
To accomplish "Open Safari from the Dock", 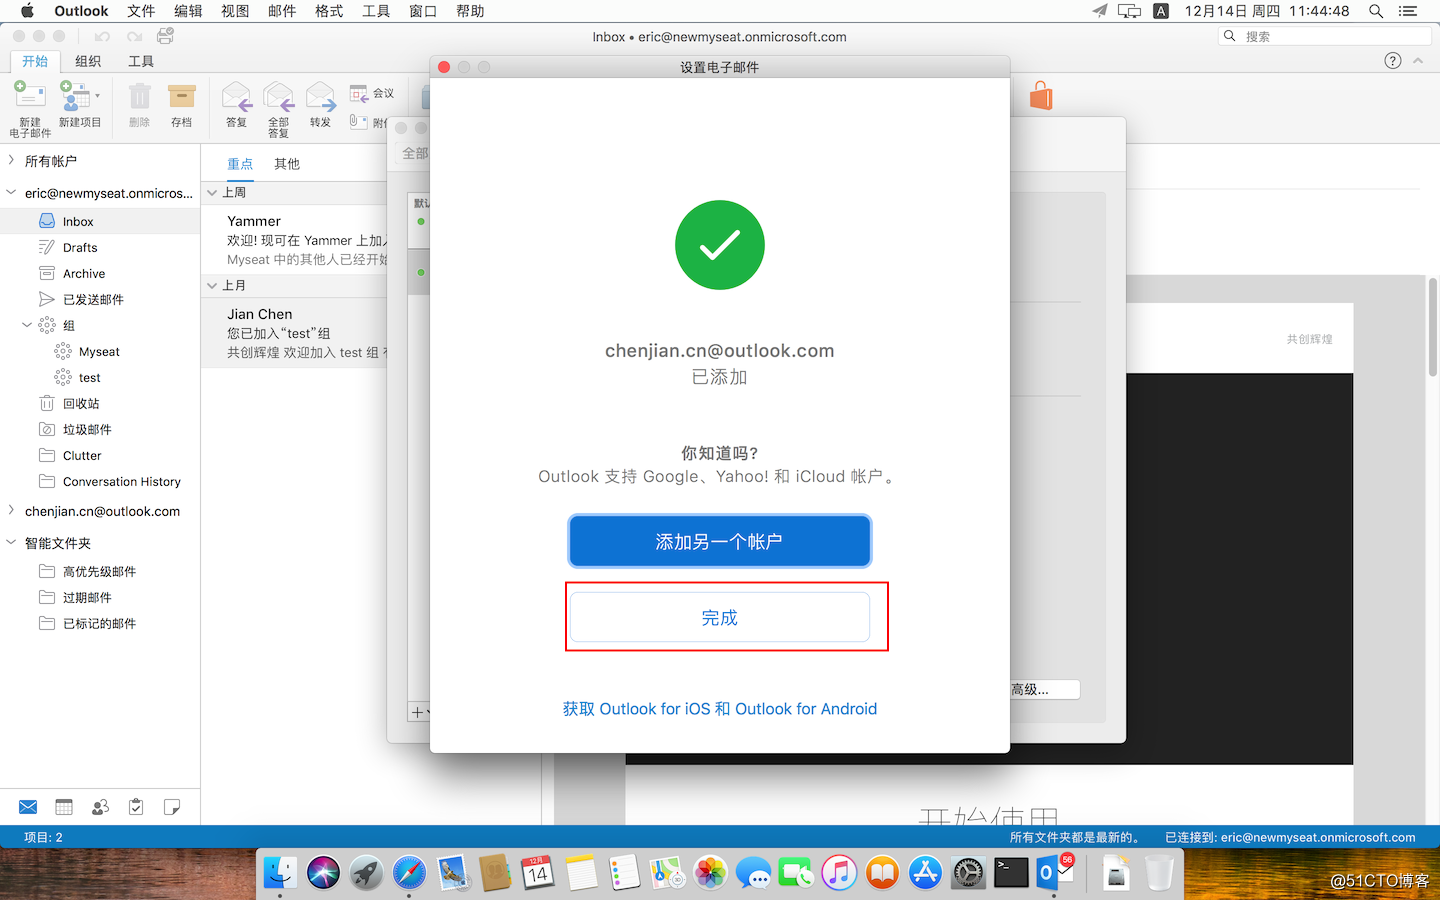I will 409,873.
